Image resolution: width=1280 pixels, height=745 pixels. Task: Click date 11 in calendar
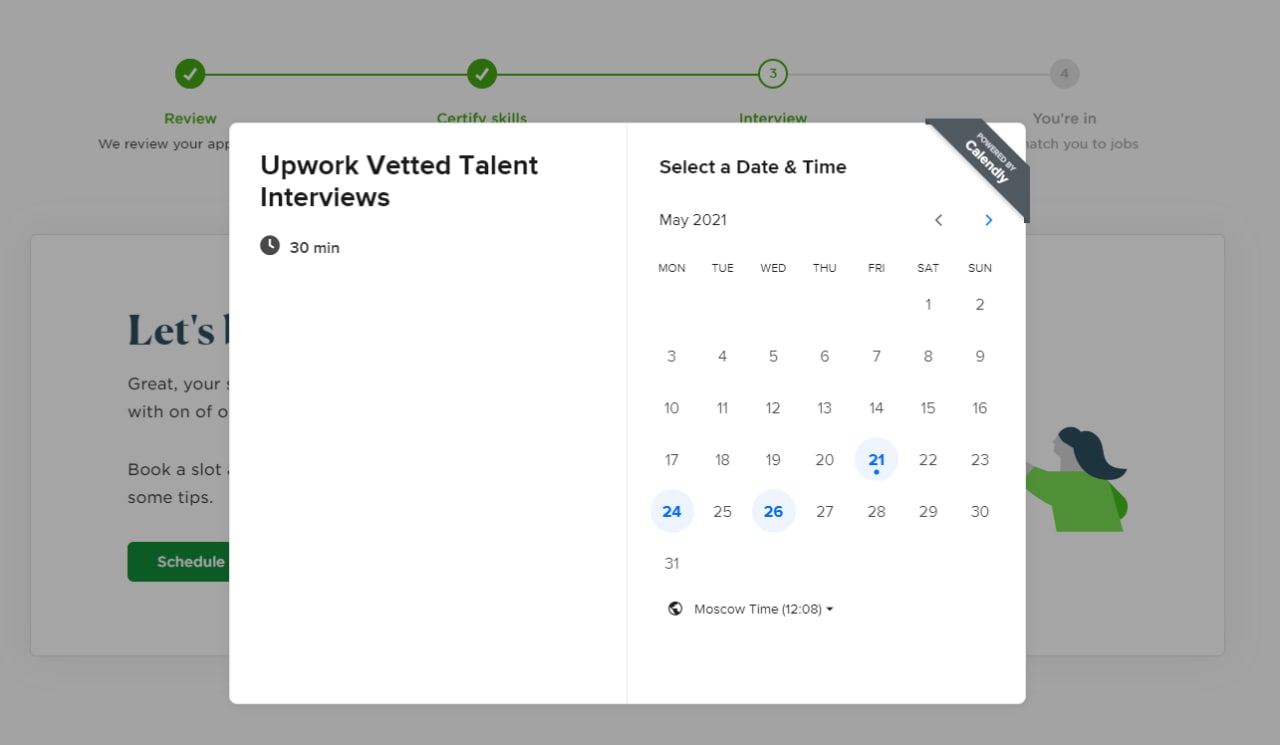[x=722, y=408]
